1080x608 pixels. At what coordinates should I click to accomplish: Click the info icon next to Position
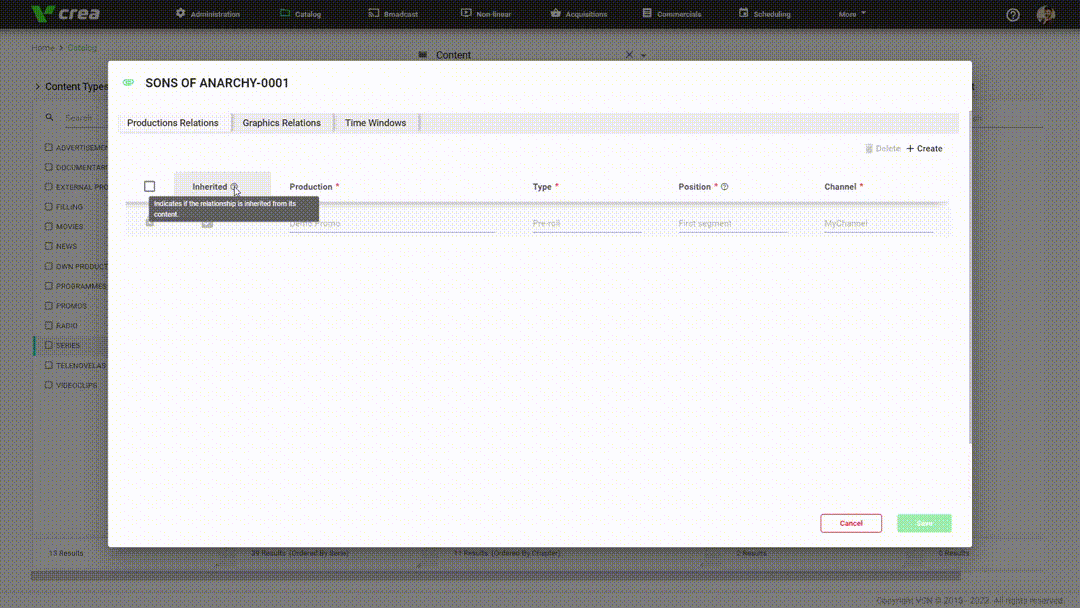[725, 187]
